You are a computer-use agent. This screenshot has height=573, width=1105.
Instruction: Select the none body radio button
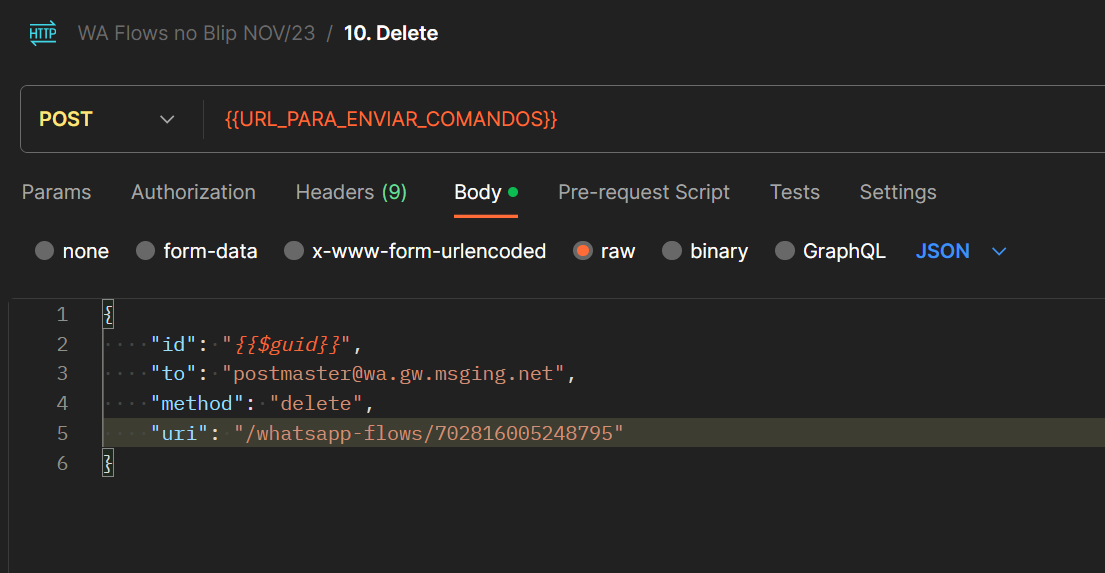[x=44, y=251]
